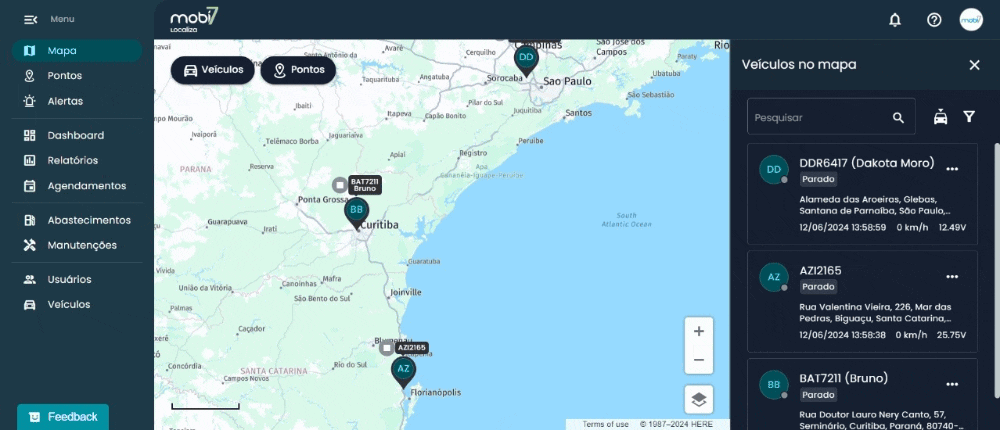Click the 25.75V voltage value
The image size is (1000, 430).
click(x=952, y=335)
